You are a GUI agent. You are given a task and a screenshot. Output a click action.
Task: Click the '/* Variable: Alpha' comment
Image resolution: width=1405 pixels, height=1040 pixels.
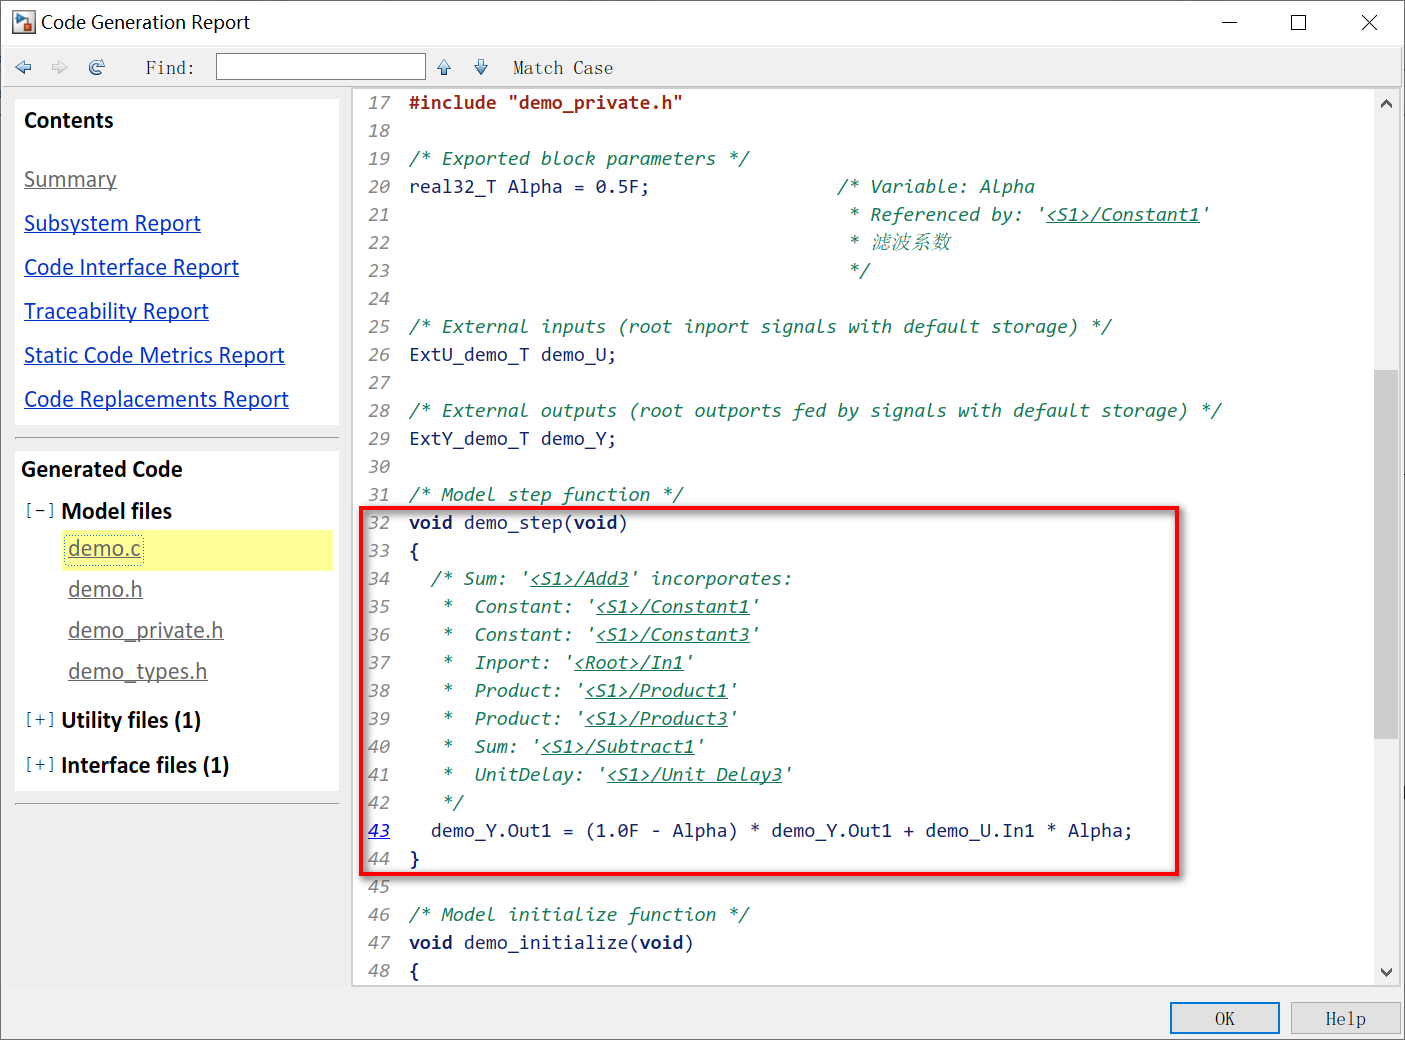pos(936,187)
